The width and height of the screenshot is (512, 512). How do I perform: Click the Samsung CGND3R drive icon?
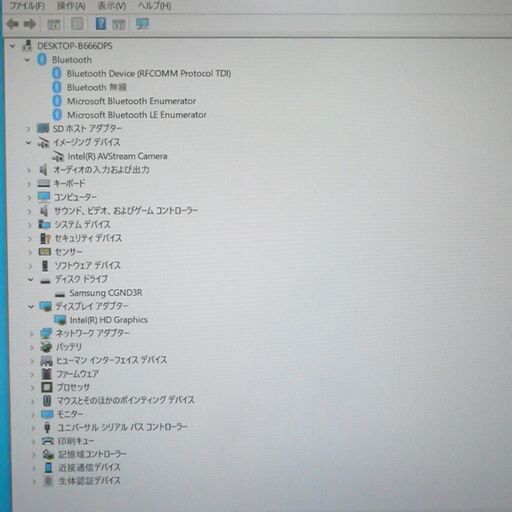click(60, 294)
